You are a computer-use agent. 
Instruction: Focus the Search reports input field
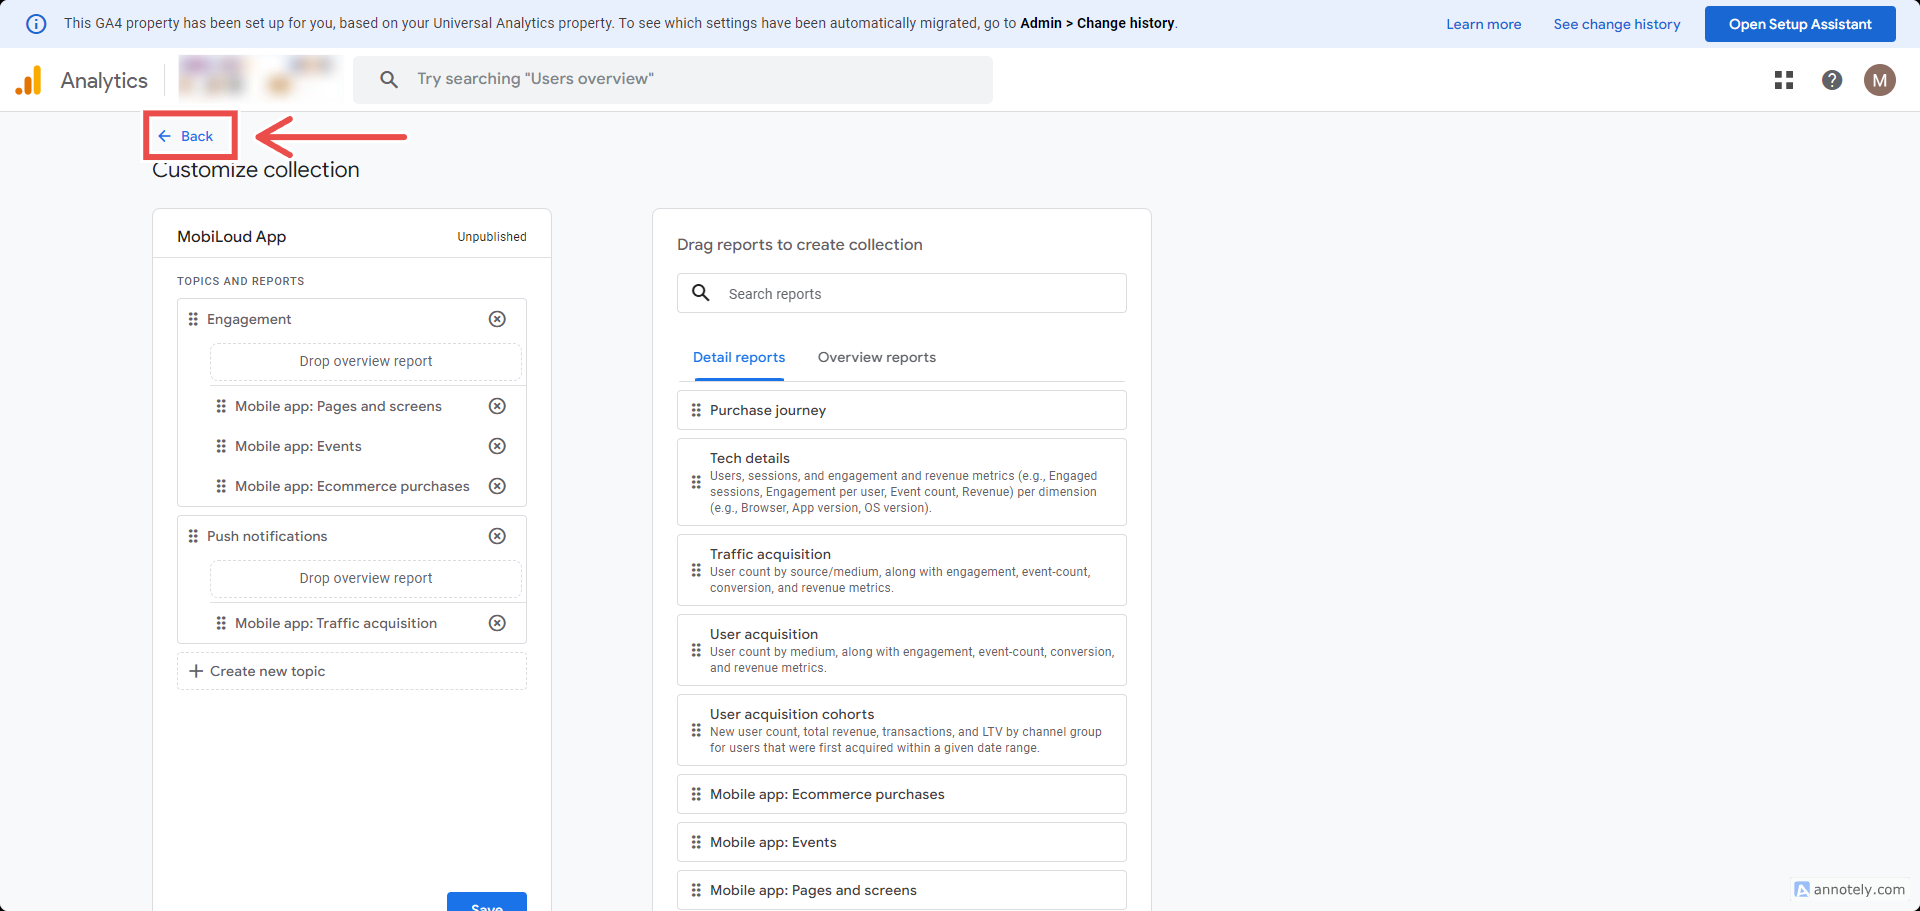pos(902,293)
